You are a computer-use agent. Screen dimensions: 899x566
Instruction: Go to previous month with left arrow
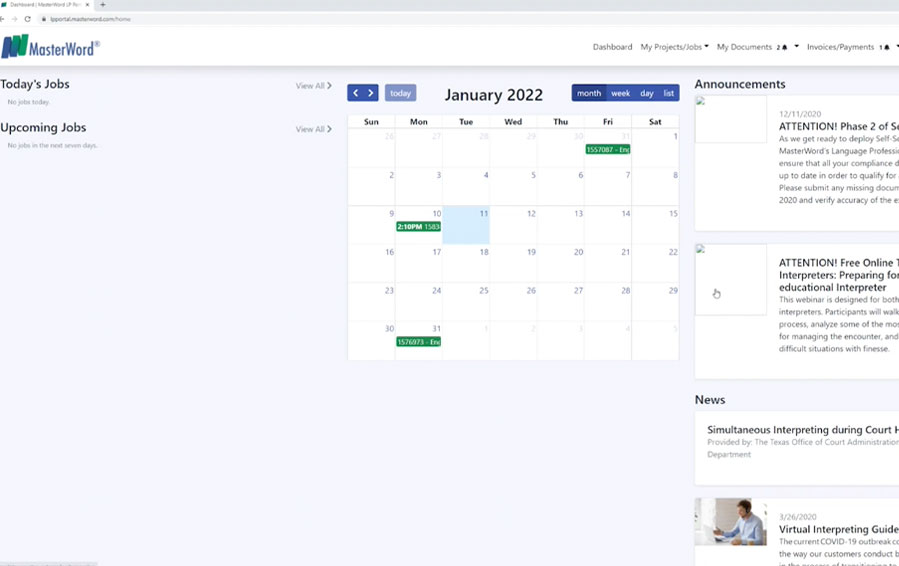(x=355, y=93)
